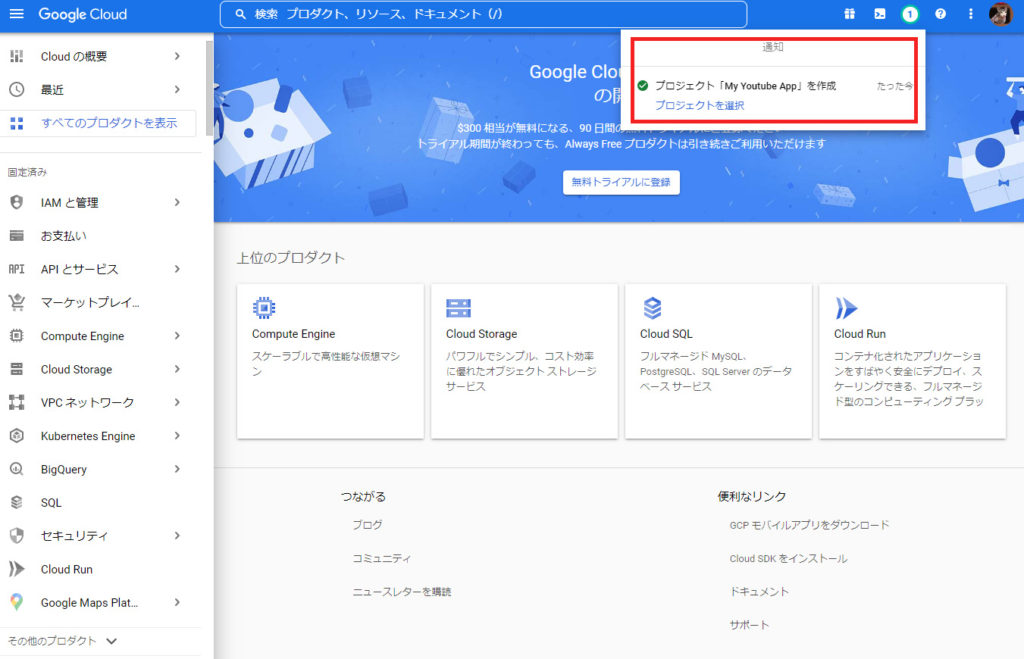Viewport: 1024px width, 659px height.
Task: Open the hamburger navigation menu
Action: pyautogui.click(x=16, y=14)
